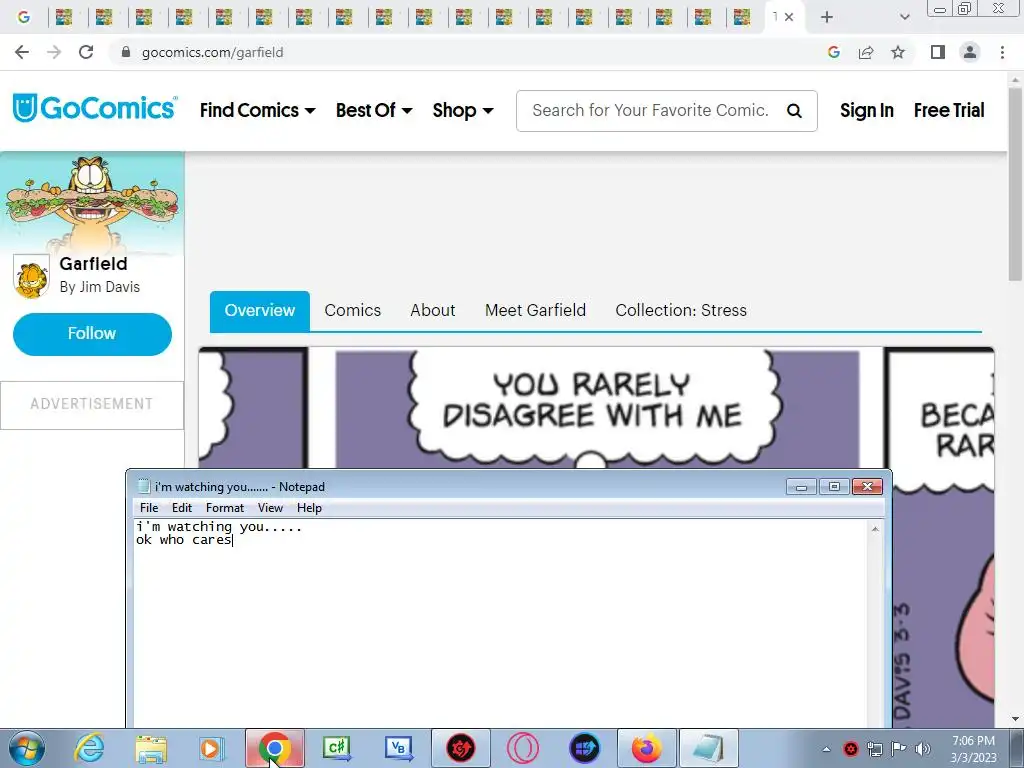Click the Garfield avatar thumbnail
The width and height of the screenshot is (1024, 768).
click(x=31, y=277)
